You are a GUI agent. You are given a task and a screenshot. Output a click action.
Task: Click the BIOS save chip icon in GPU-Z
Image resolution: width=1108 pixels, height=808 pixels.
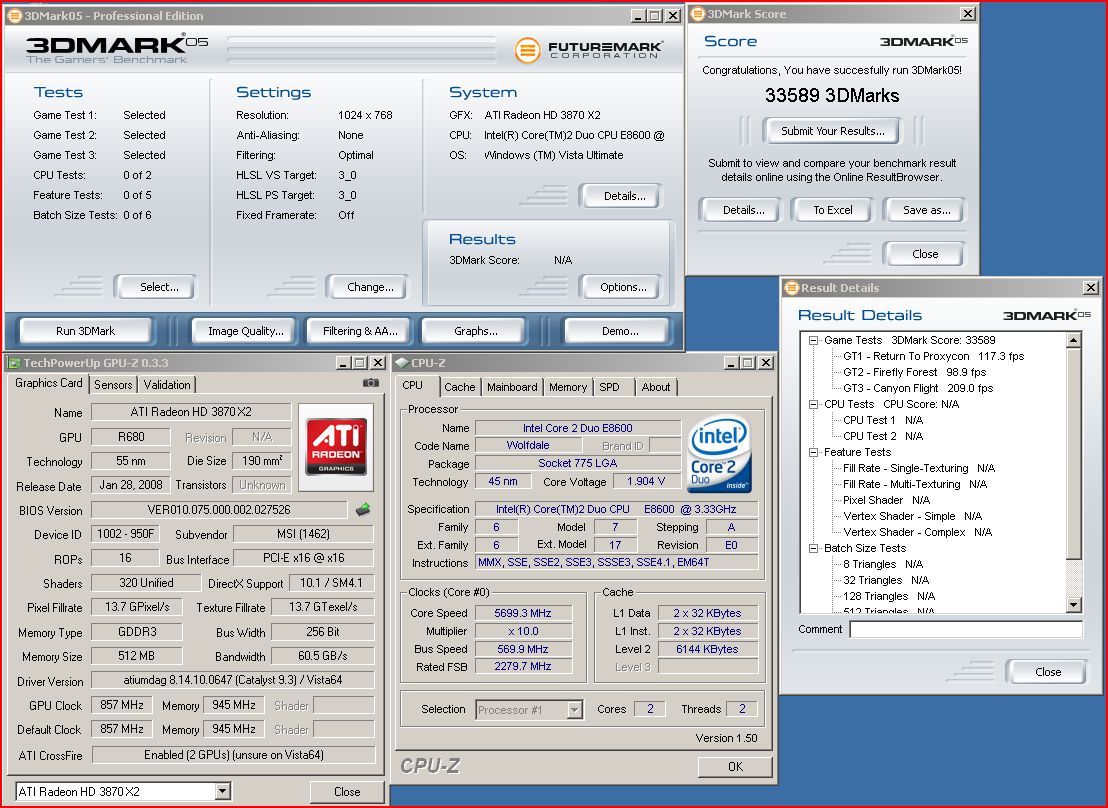[x=363, y=509]
